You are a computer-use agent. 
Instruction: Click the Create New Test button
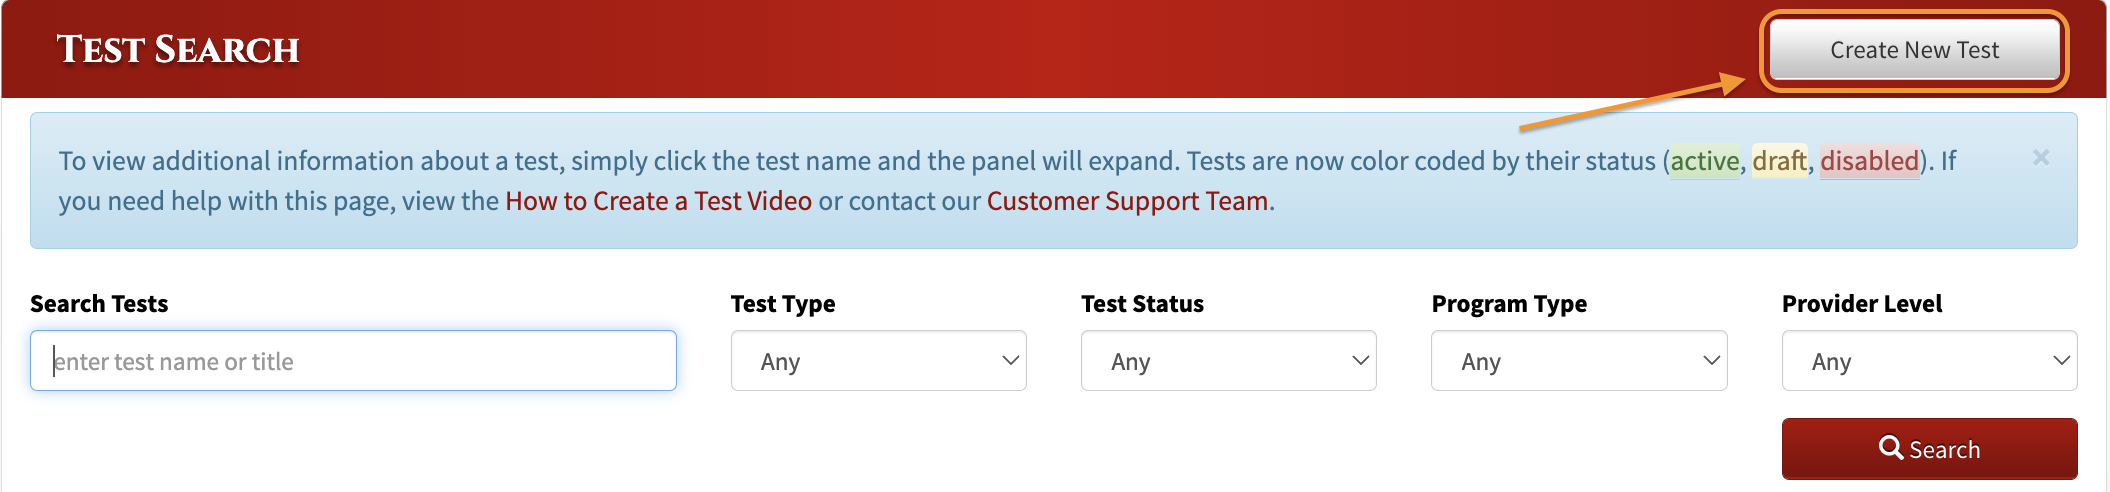click(1914, 50)
